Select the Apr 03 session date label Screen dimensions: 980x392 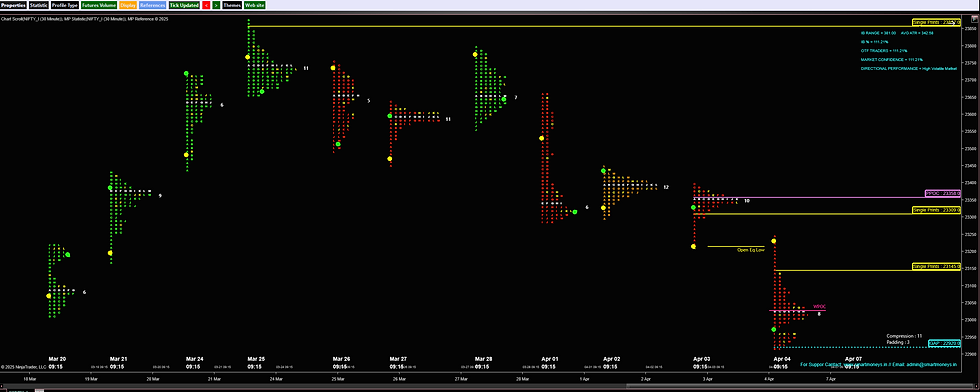pyautogui.click(x=702, y=359)
